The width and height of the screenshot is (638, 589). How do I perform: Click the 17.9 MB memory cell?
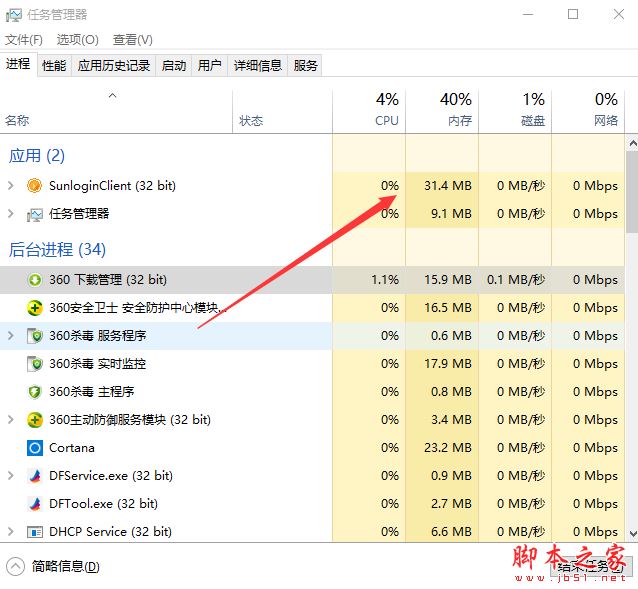(x=448, y=364)
